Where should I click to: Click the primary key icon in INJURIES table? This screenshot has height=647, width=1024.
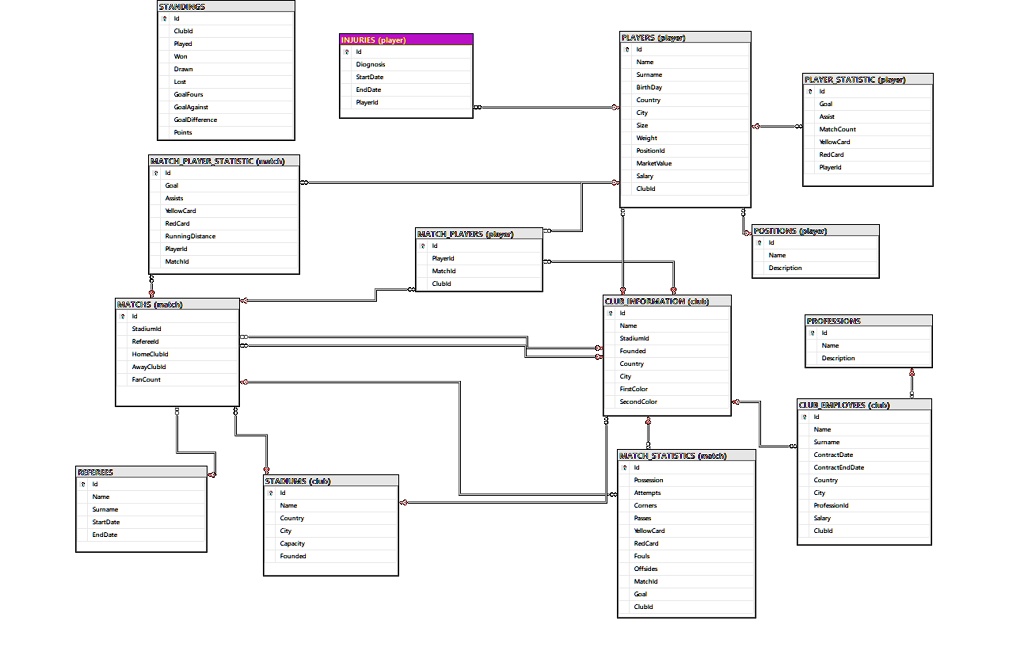click(x=347, y=52)
